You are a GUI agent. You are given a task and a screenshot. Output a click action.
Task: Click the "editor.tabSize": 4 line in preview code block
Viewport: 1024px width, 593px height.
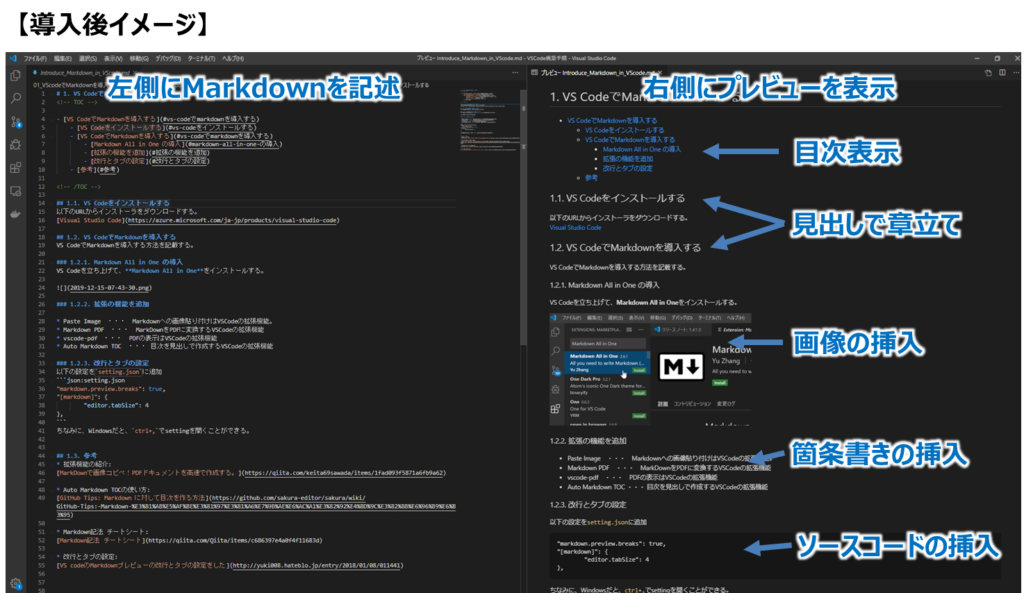point(616,560)
